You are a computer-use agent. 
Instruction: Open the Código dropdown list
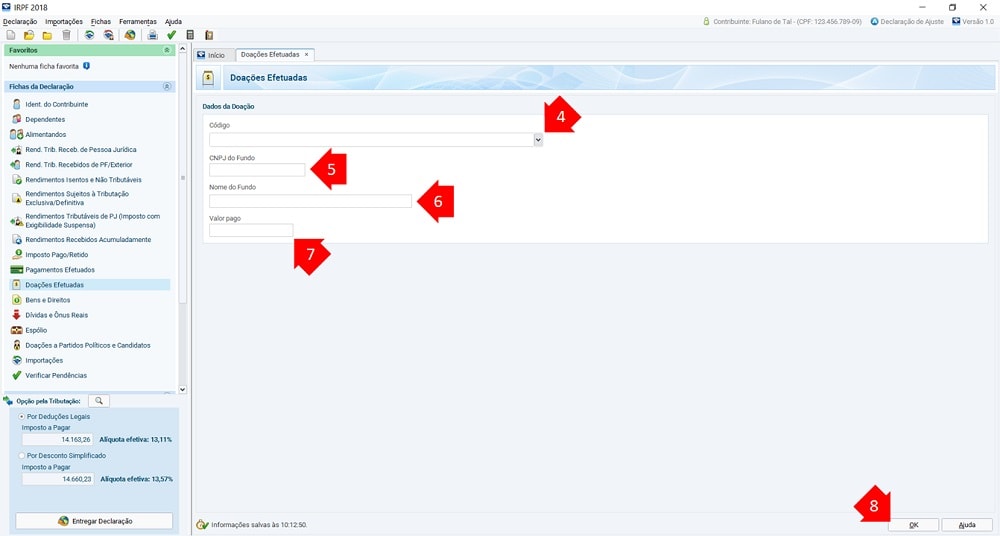pyautogui.click(x=538, y=140)
